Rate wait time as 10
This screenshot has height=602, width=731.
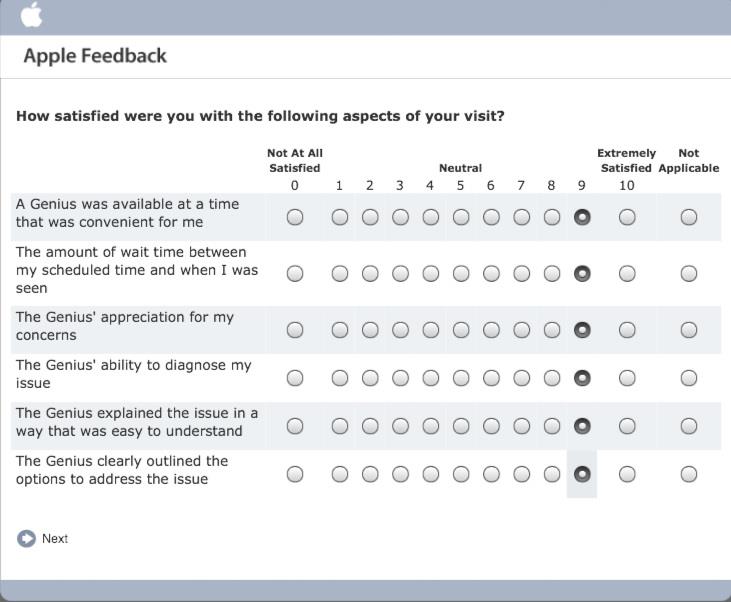627,273
